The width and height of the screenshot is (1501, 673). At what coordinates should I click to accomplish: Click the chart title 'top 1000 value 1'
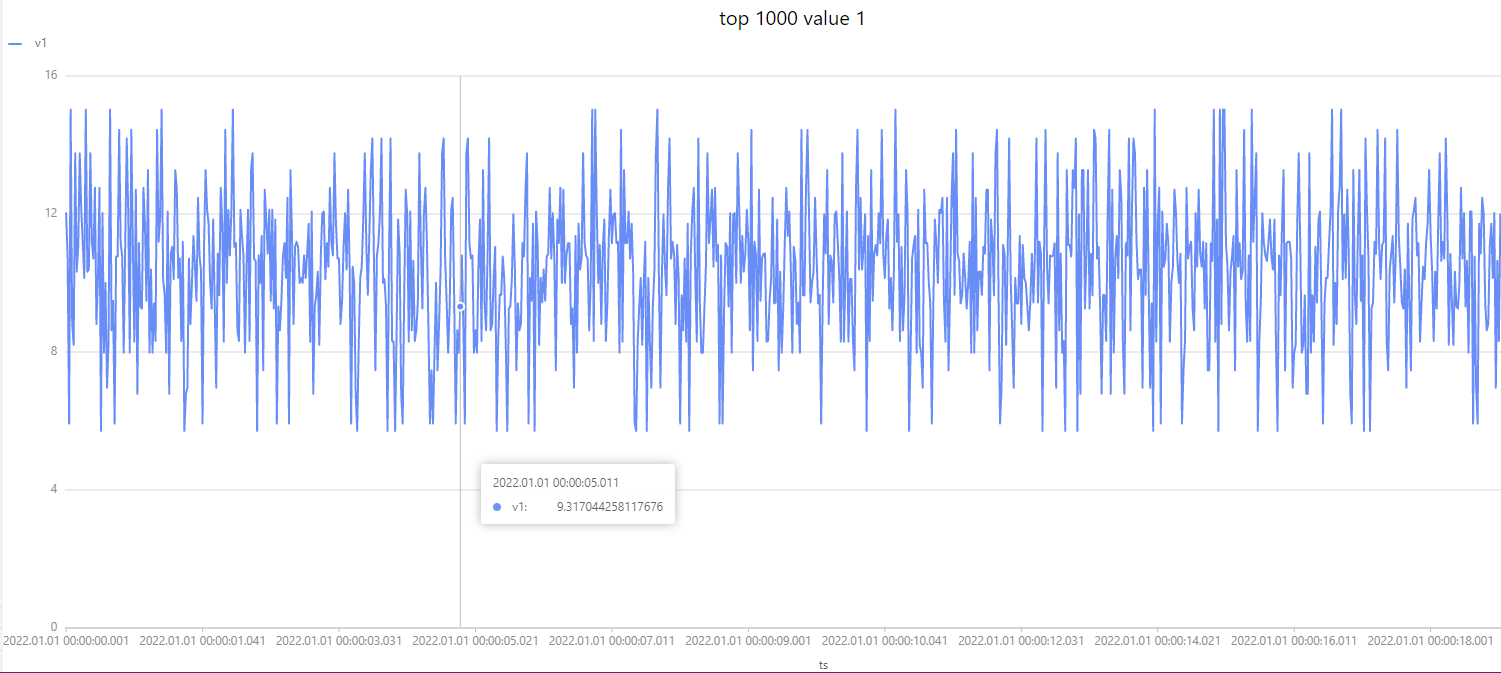[791, 19]
